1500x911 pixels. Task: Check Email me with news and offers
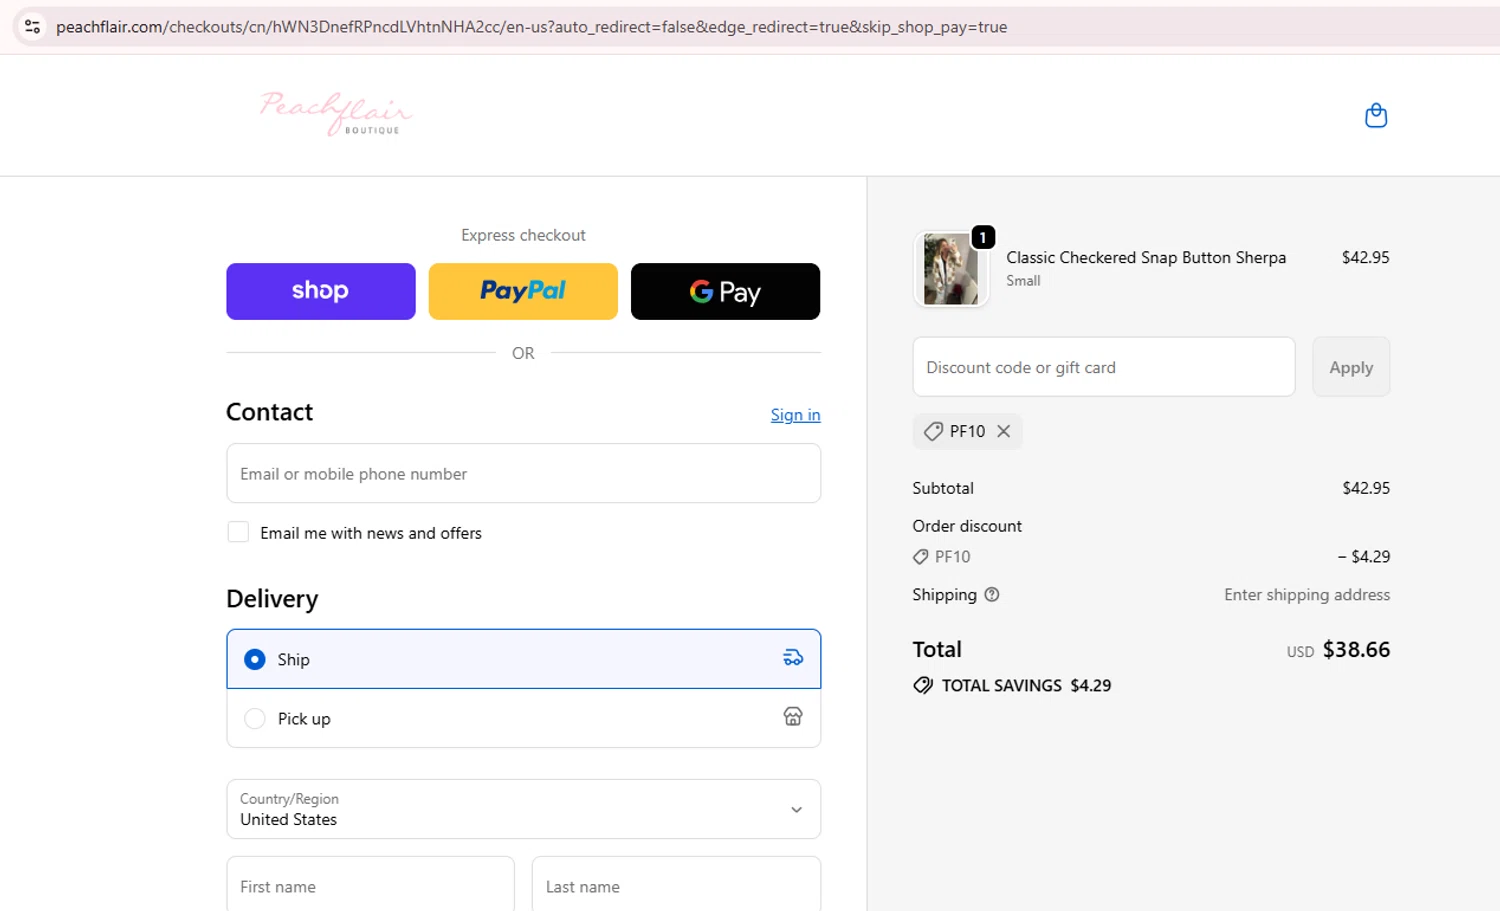point(238,532)
